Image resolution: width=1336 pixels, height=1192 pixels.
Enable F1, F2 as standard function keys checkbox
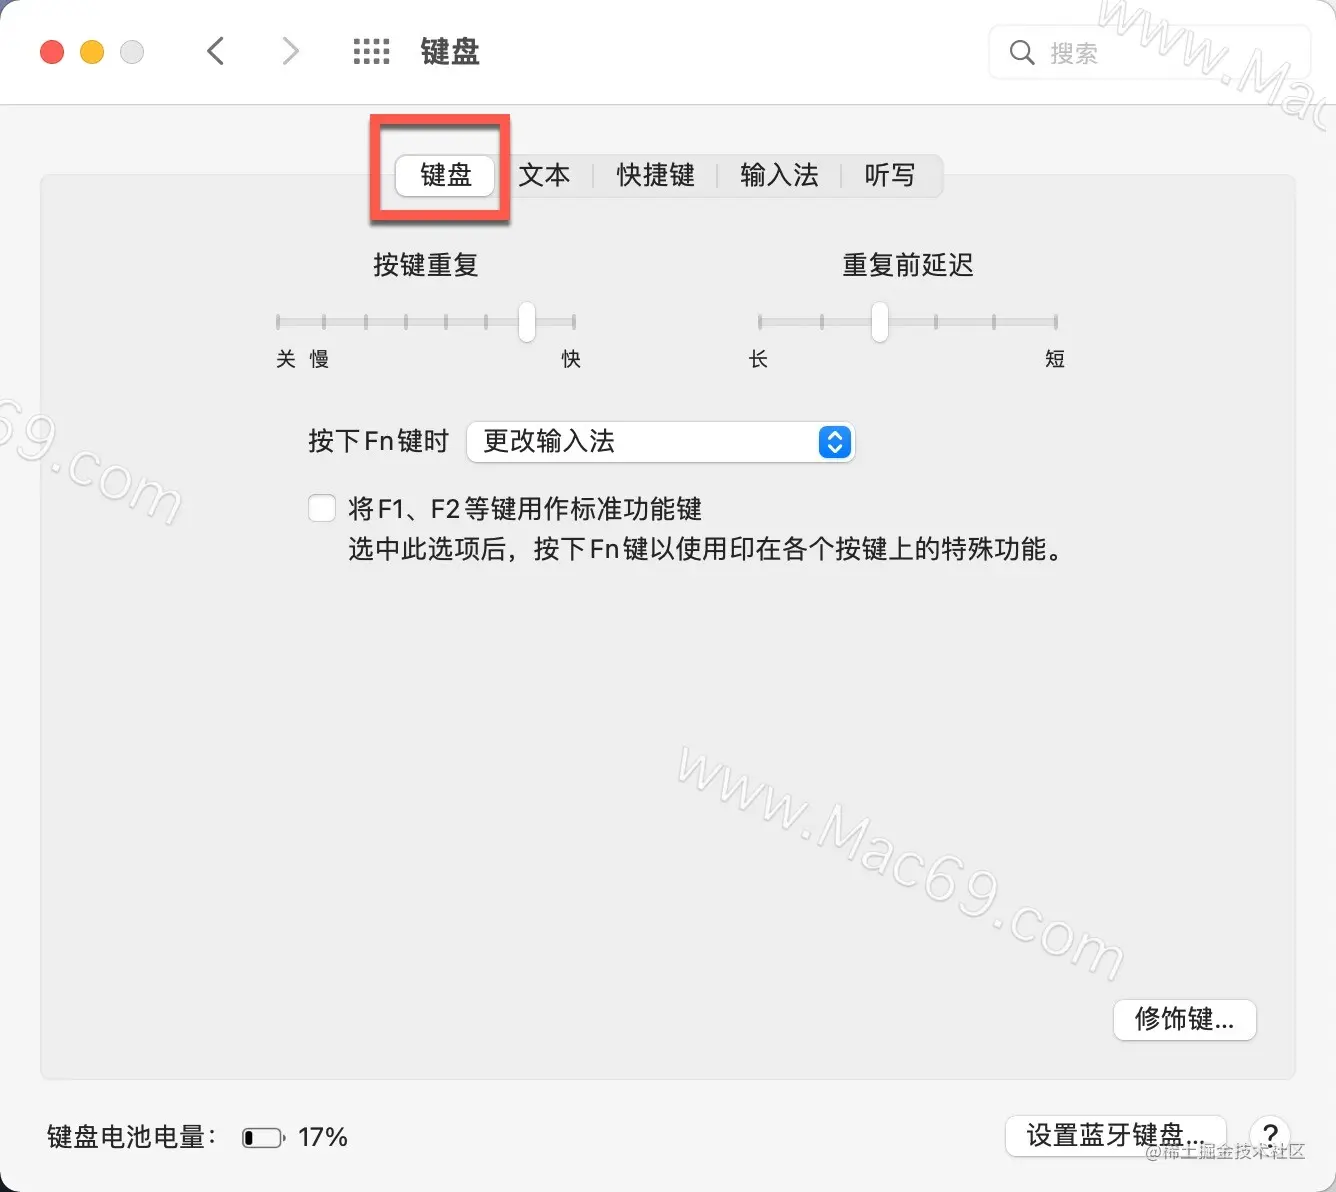pyautogui.click(x=322, y=508)
